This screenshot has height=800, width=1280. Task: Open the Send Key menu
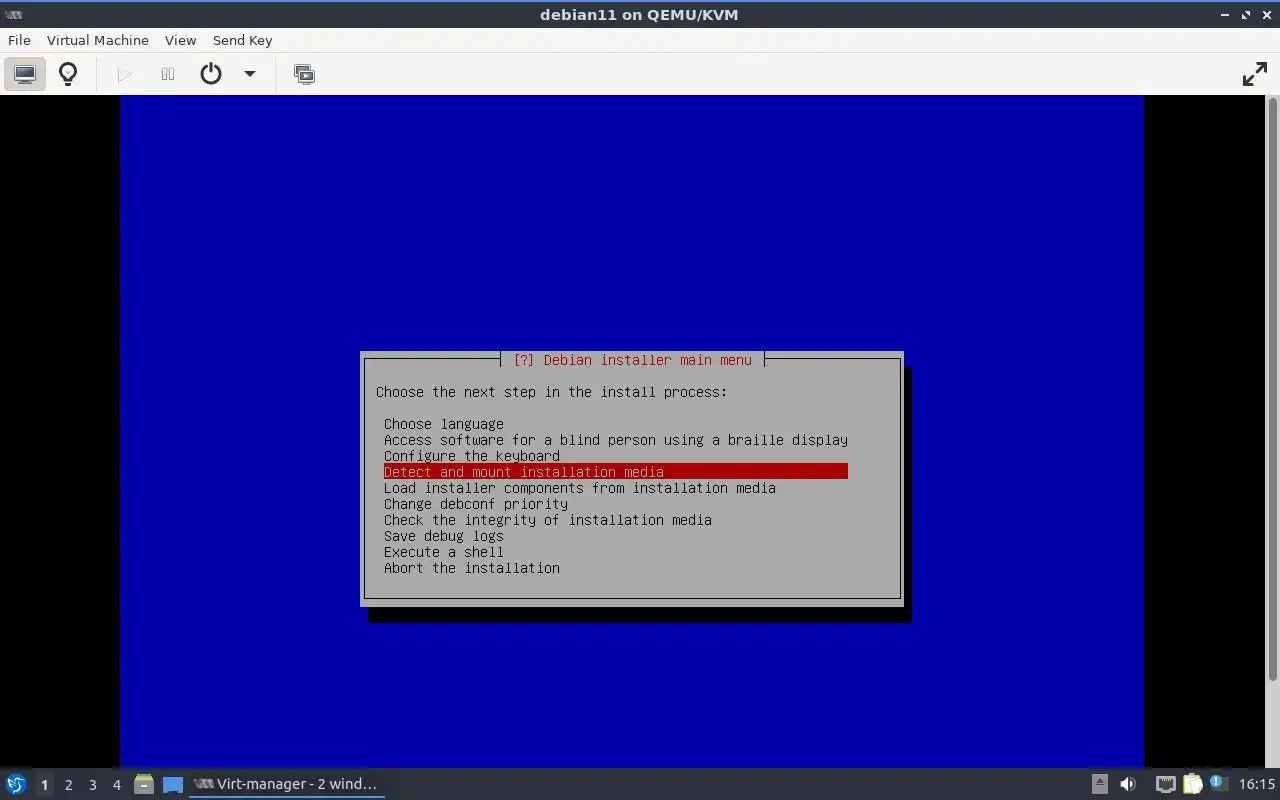pyautogui.click(x=242, y=40)
